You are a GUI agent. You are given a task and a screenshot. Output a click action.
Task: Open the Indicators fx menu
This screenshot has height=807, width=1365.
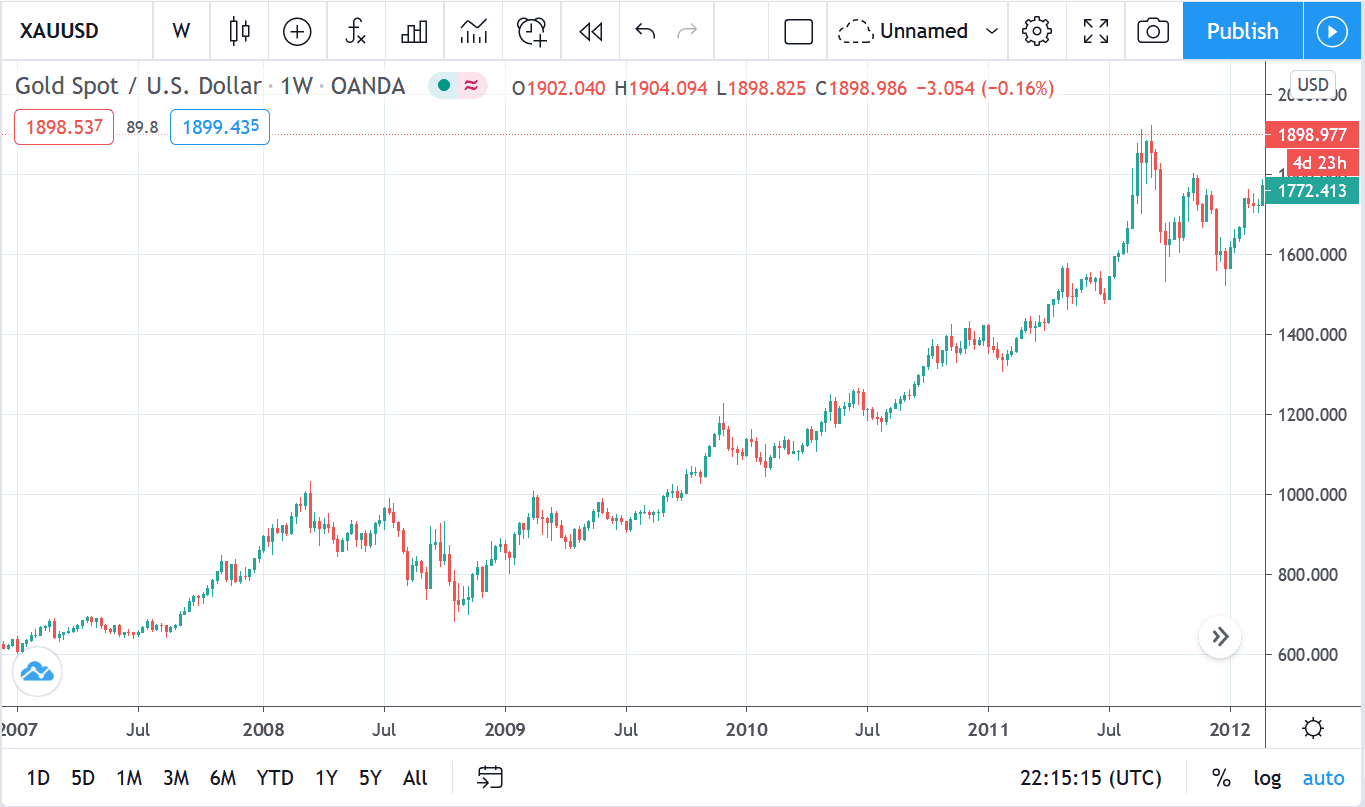click(x=355, y=31)
